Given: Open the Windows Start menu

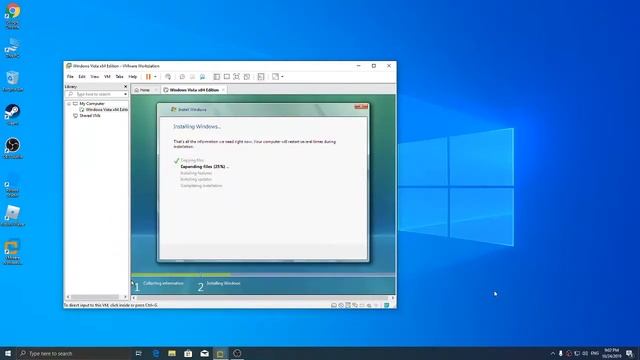Looking at the screenshot, I should (x=8, y=353).
